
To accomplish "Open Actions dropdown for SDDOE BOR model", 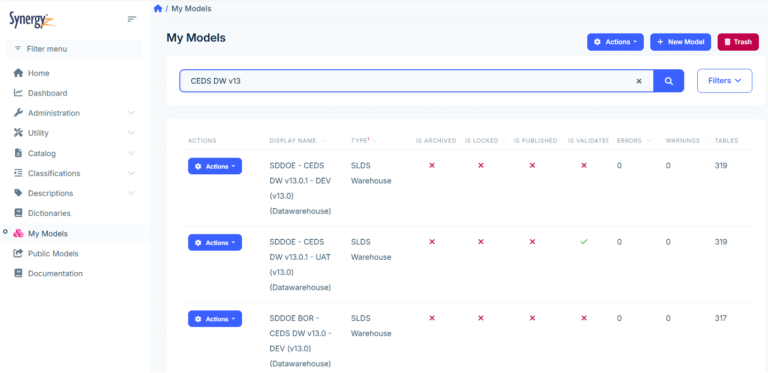I will pos(215,319).
